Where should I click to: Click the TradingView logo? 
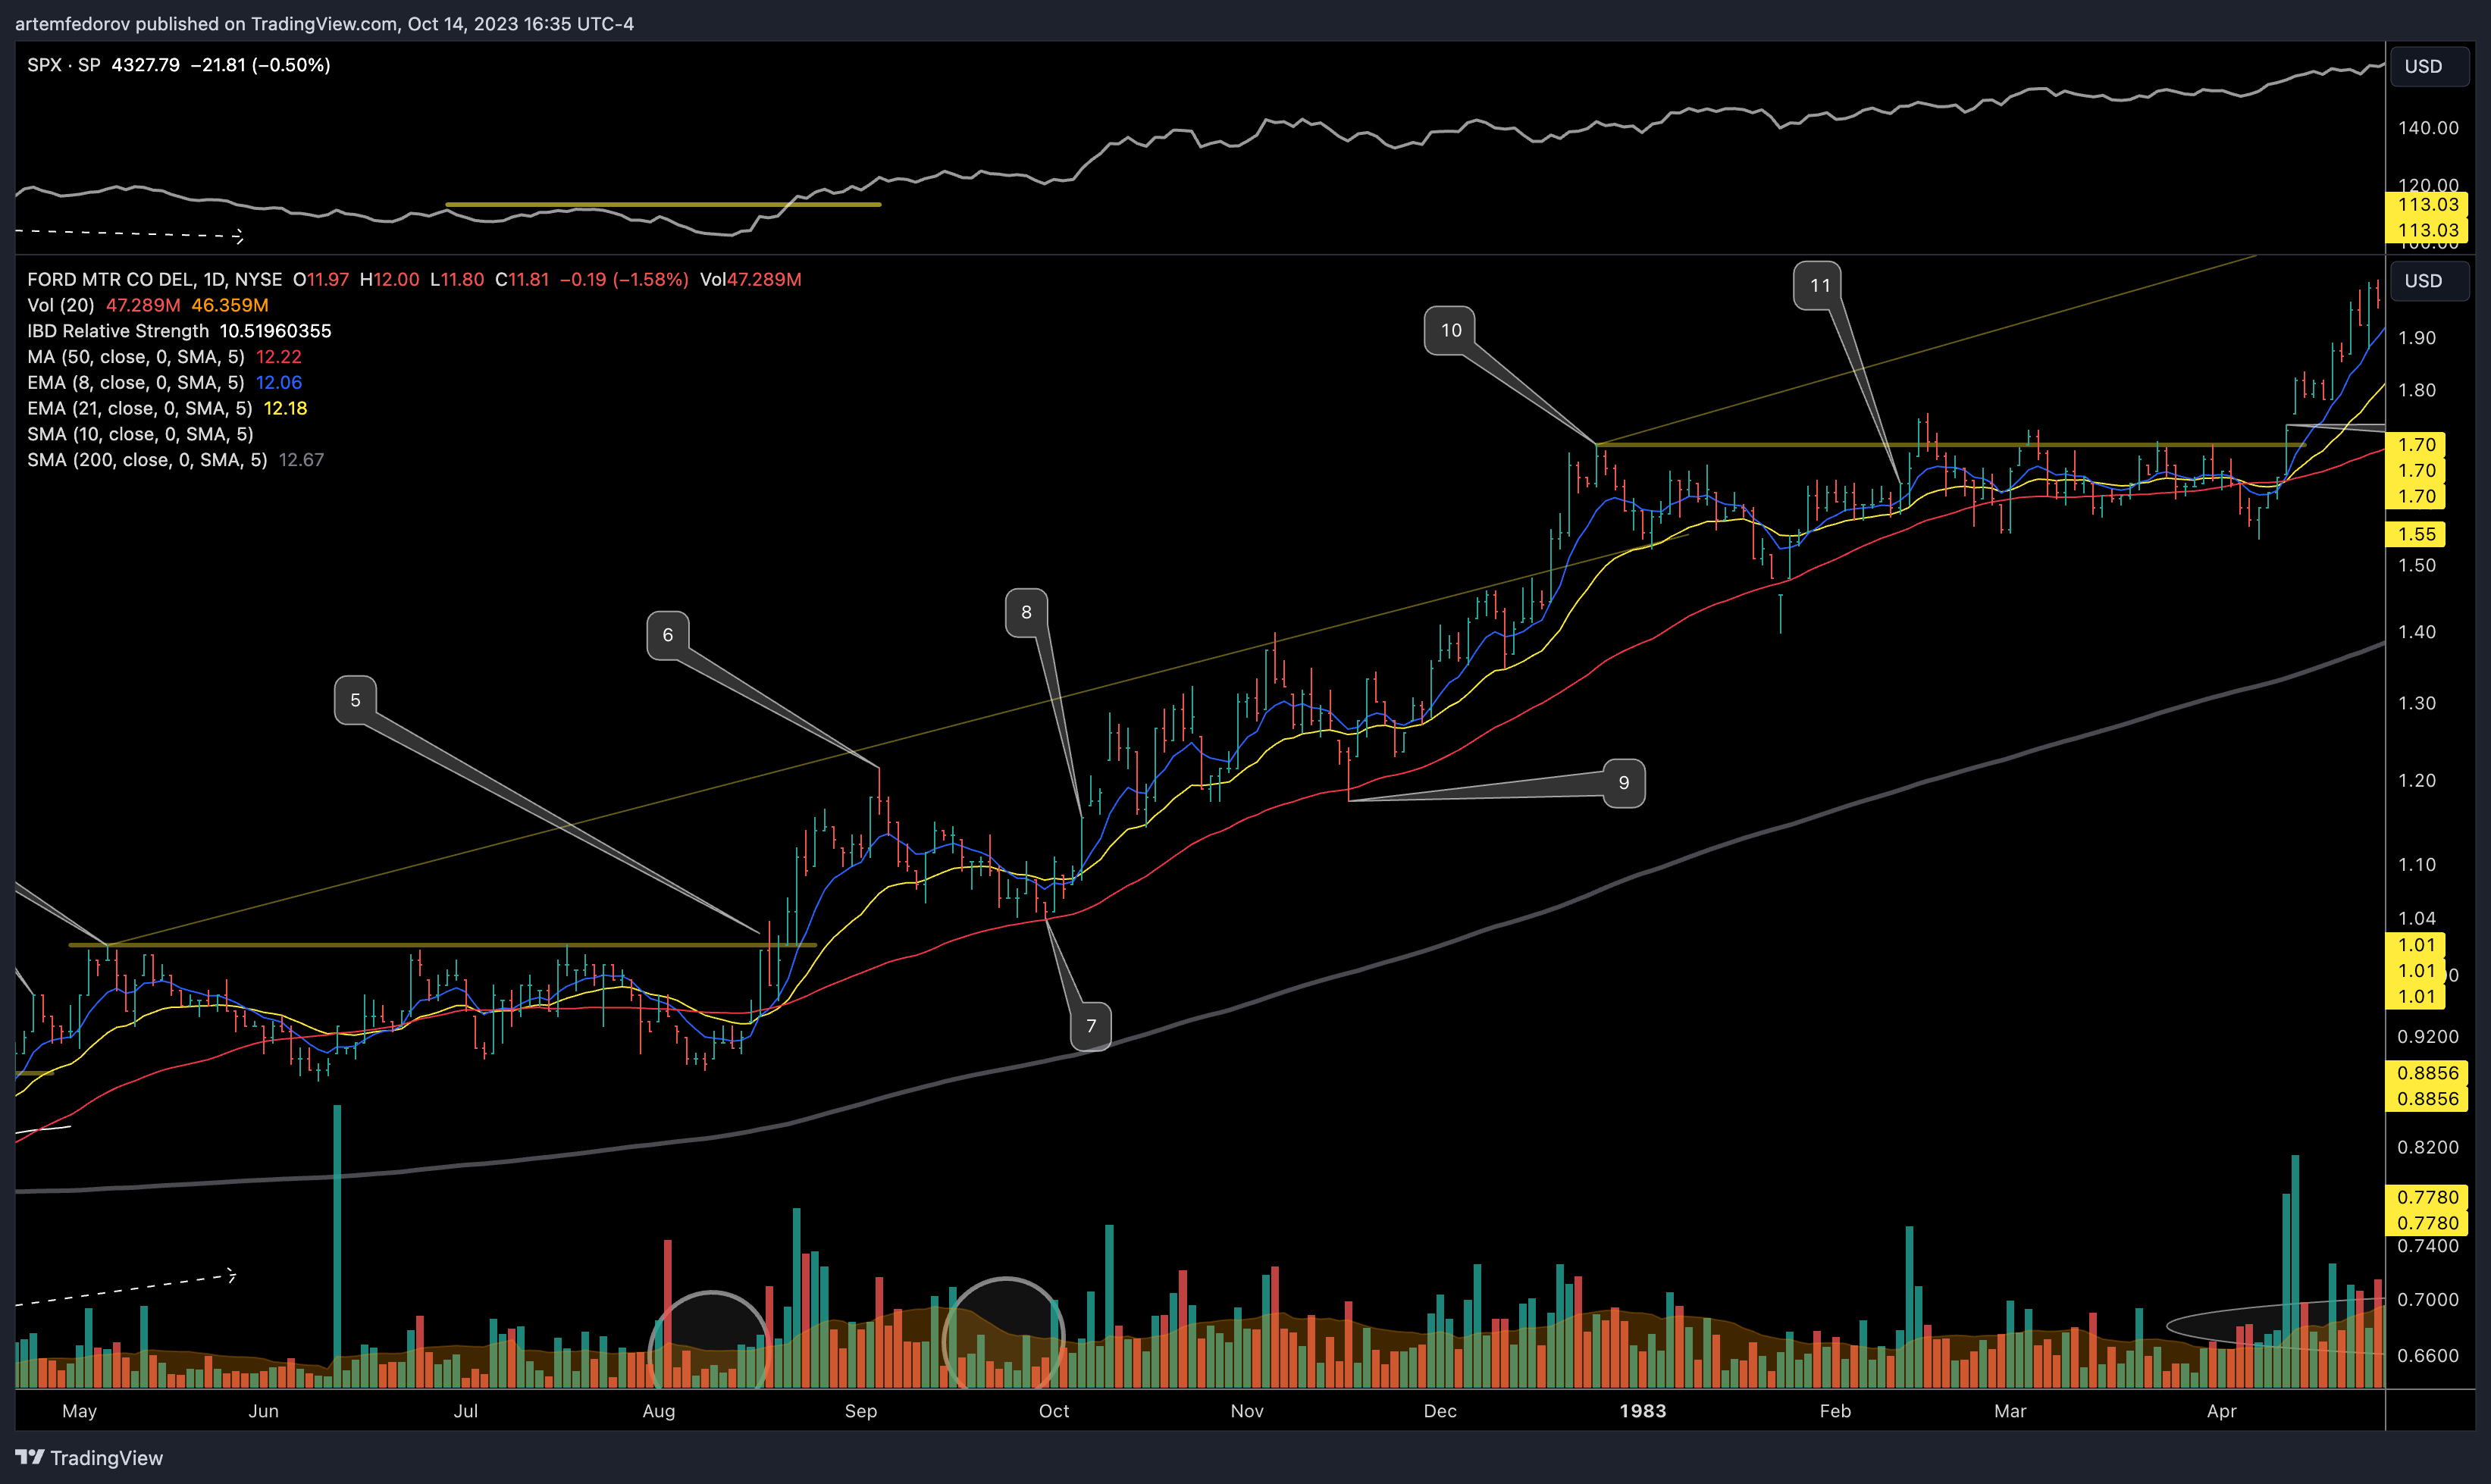coord(89,1458)
